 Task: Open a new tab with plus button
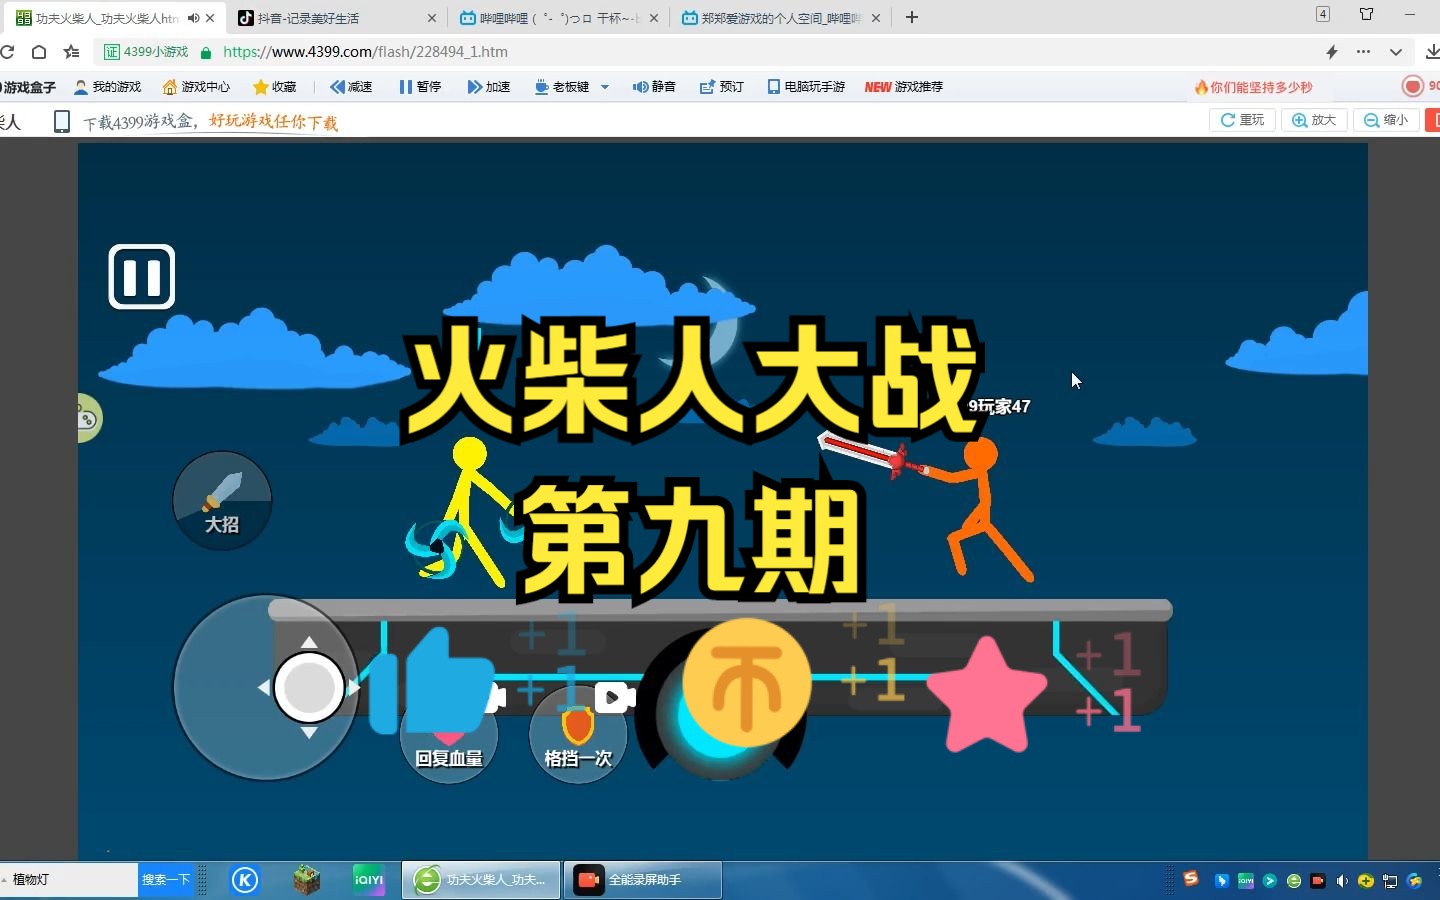click(912, 17)
